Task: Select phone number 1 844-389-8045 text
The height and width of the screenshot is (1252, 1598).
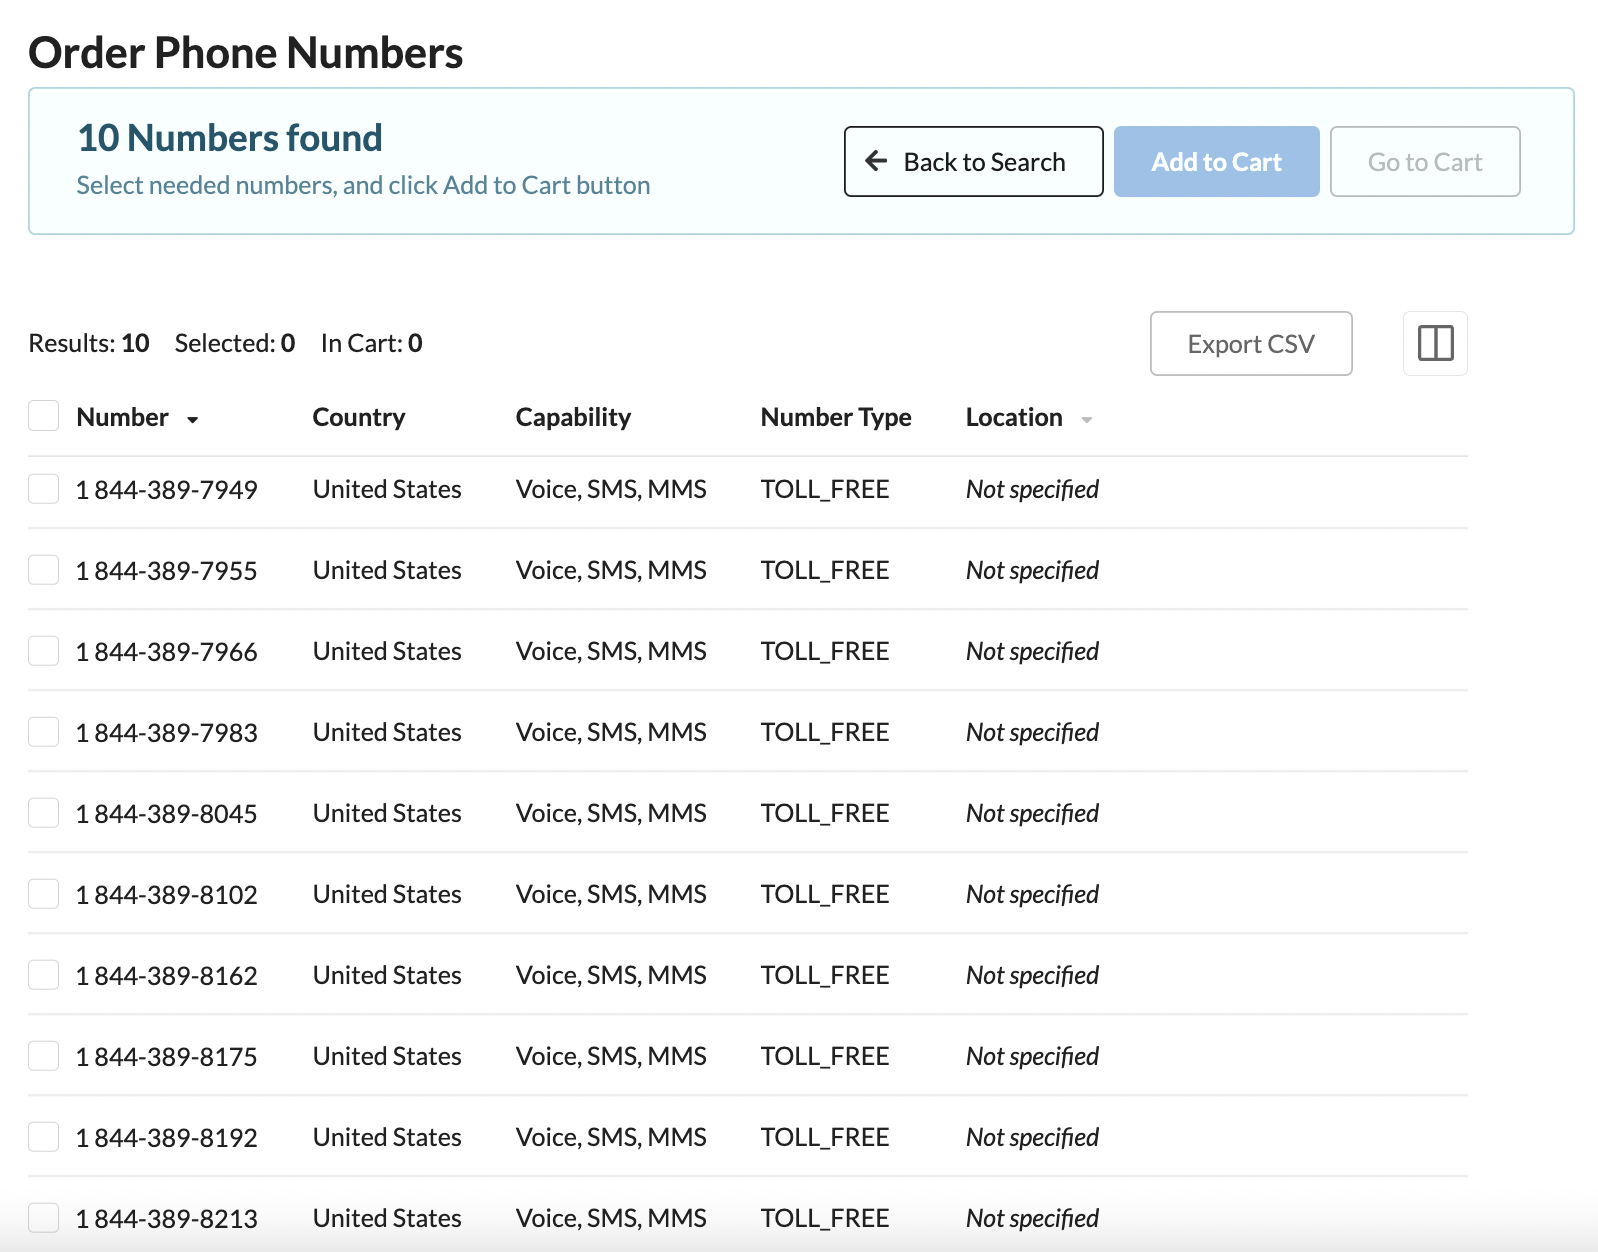Action: (167, 814)
